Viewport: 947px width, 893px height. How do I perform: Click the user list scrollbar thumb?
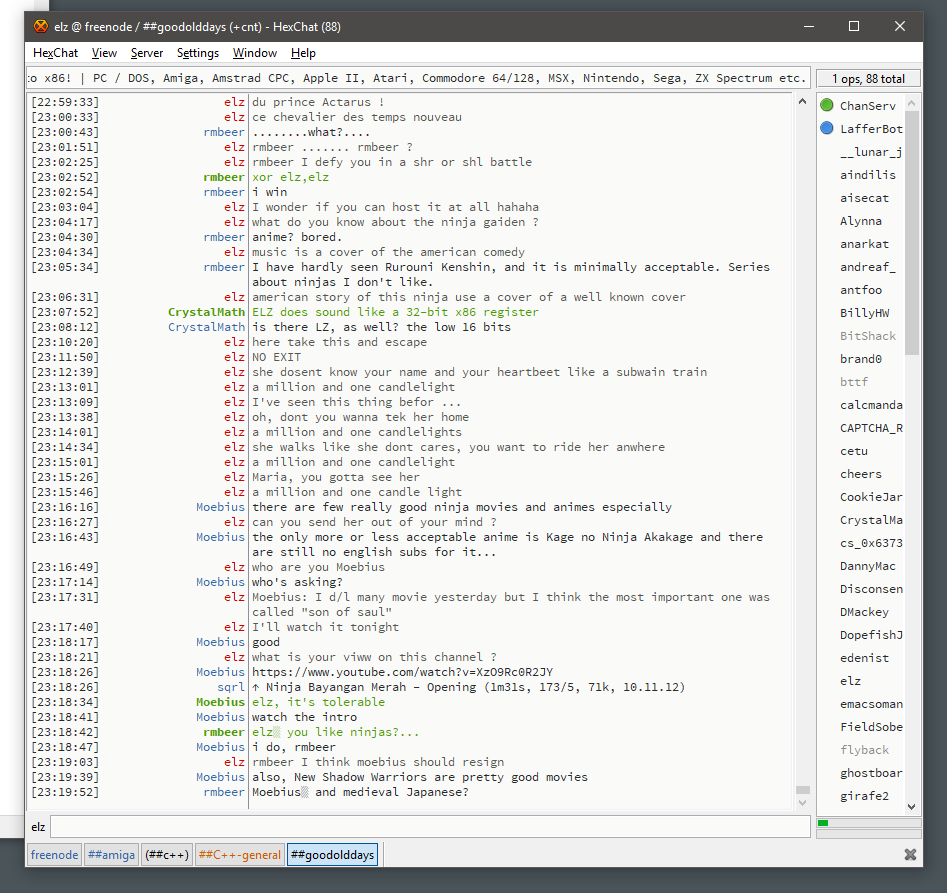pos(912,232)
